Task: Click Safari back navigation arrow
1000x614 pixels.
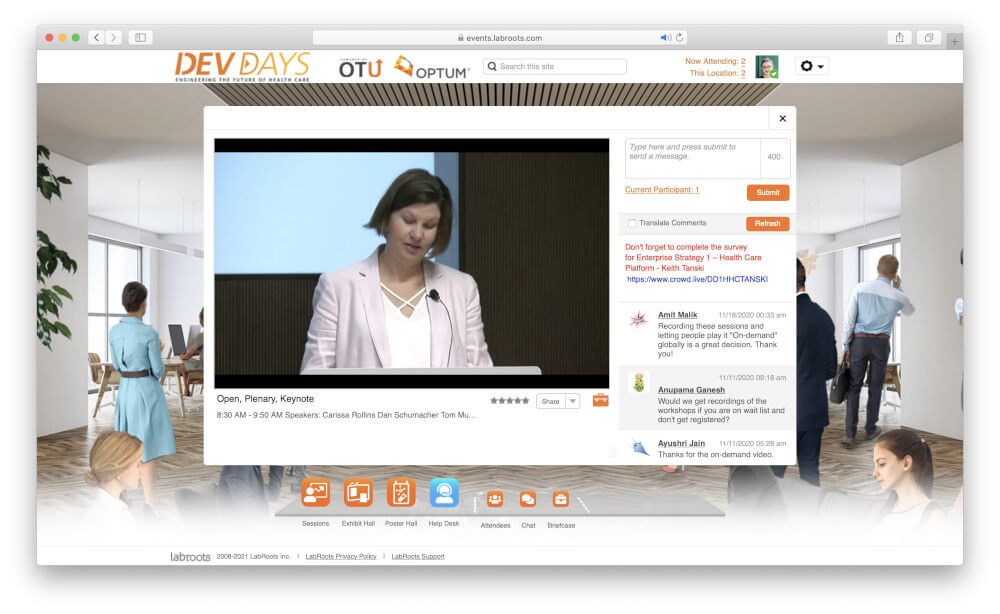Action: pyautogui.click(x=96, y=38)
